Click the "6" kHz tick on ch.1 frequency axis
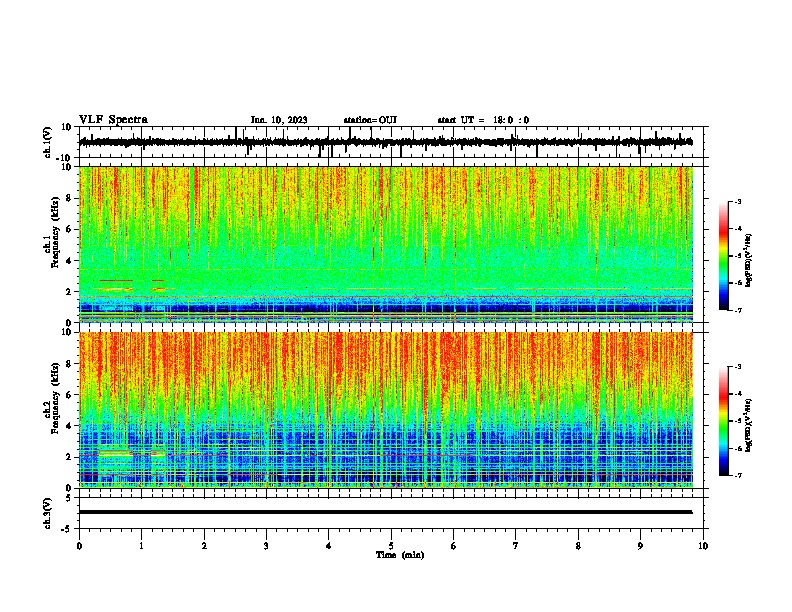Screen dimensions: 792x612 pos(69,229)
